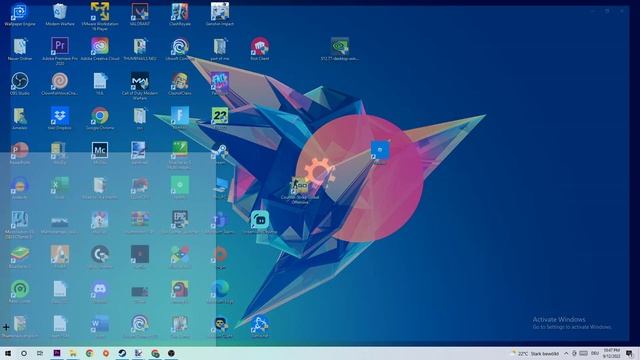Switch to Premiere Pro in the taskbar
The width and height of the screenshot is (640, 360).
click(57, 353)
